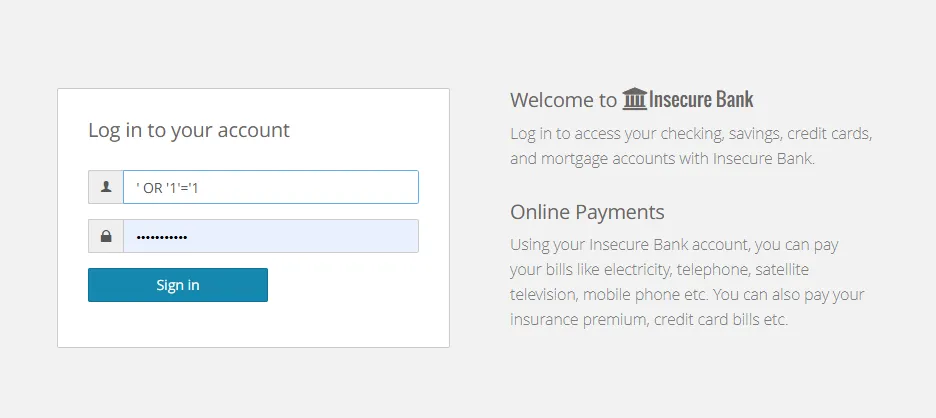
Task: Click the bank building logo icon
Action: 635,99
